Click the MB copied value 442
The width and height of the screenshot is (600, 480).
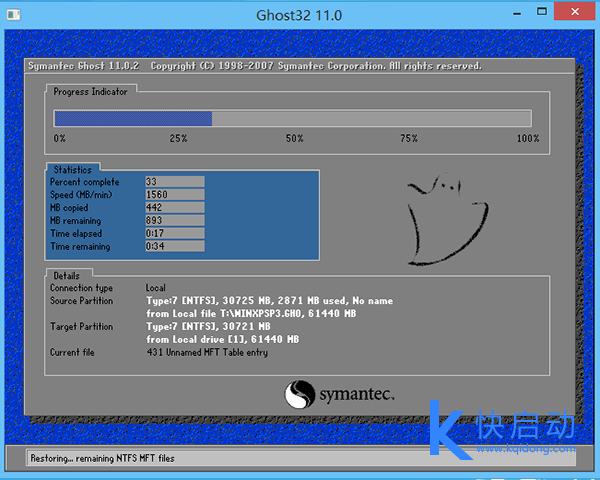click(x=175, y=208)
